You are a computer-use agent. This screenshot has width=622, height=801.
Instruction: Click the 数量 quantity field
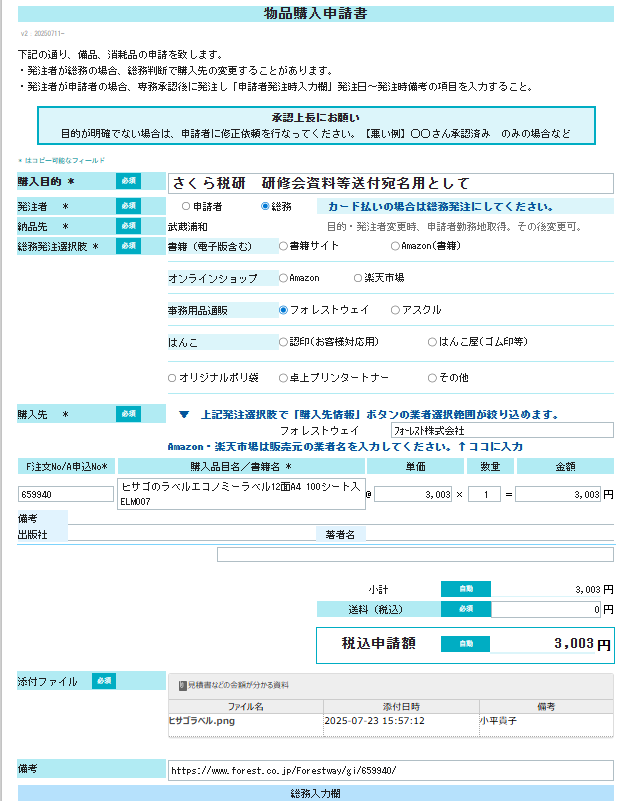(x=484, y=494)
